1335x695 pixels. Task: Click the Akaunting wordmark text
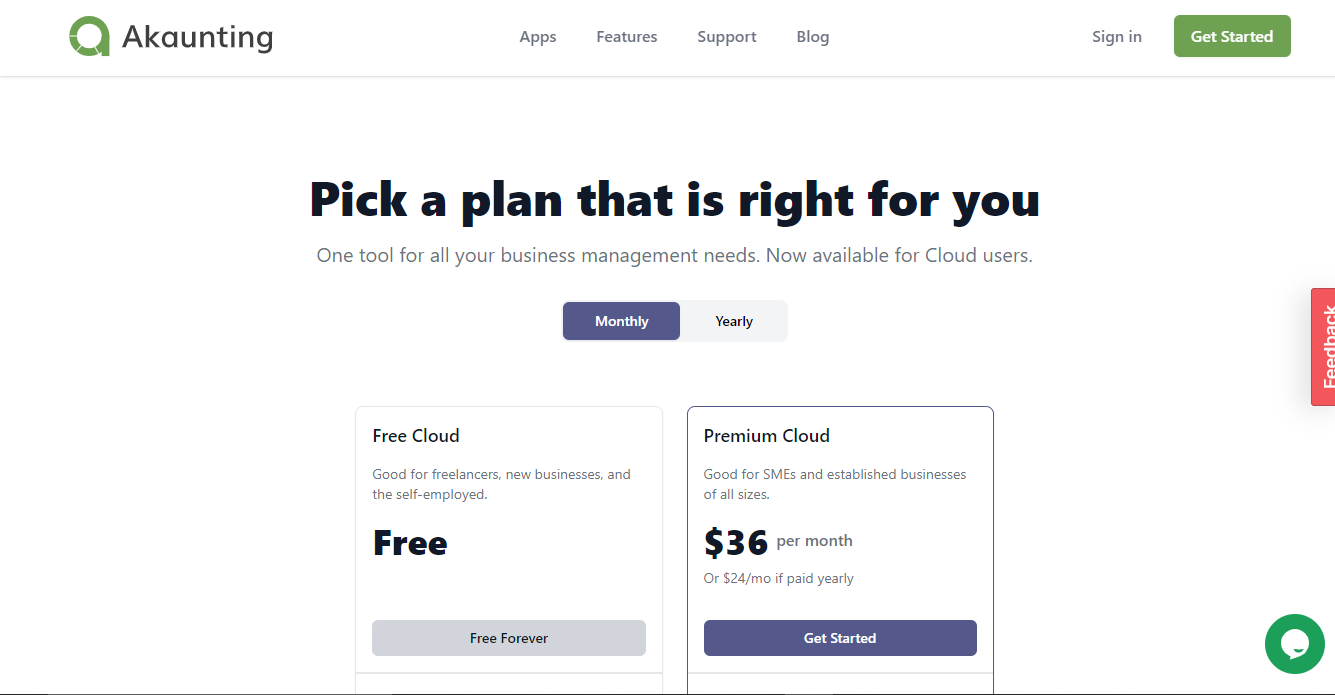[197, 37]
